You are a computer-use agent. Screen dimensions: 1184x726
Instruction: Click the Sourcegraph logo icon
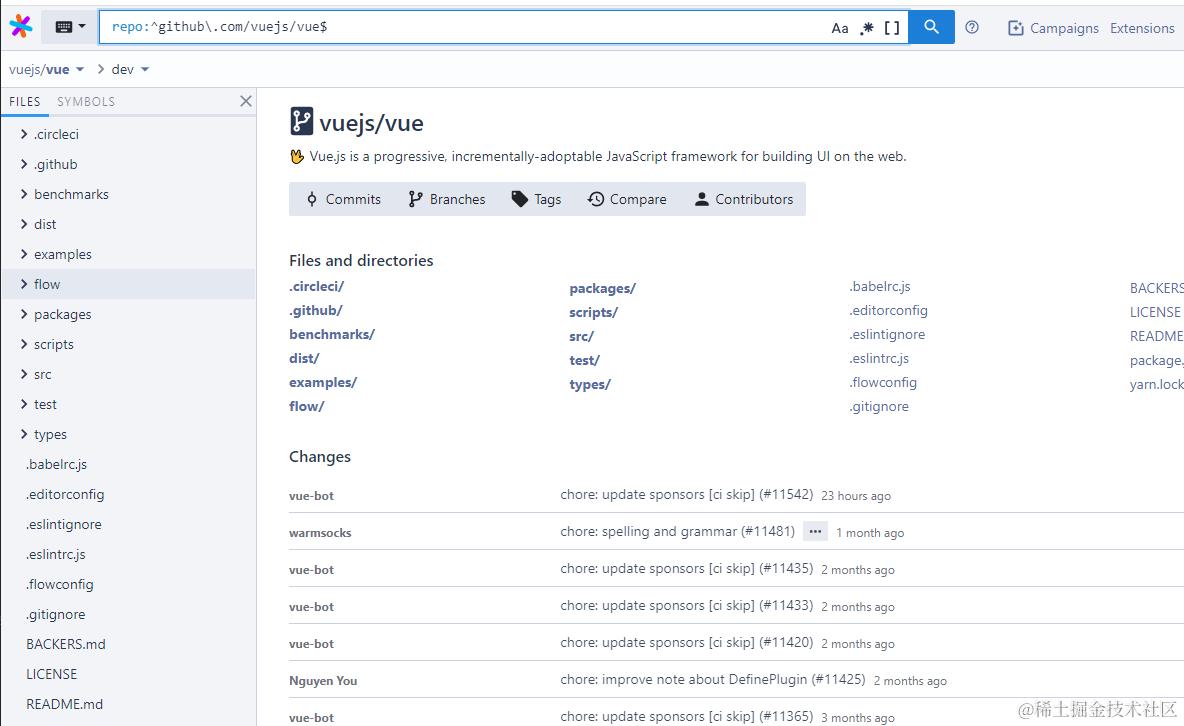point(21,26)
